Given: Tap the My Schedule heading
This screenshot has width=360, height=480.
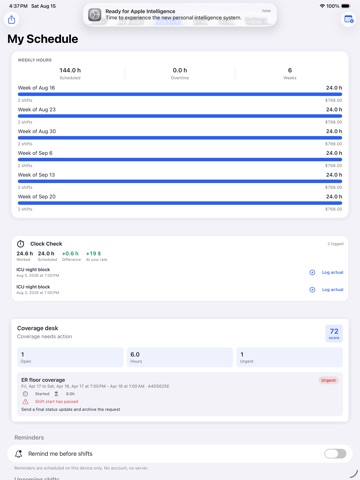Looking at the screenshot, I should [43, 39].
